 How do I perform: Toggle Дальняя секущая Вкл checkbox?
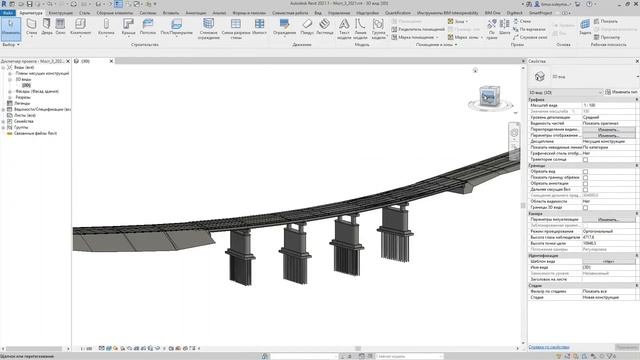585,189
